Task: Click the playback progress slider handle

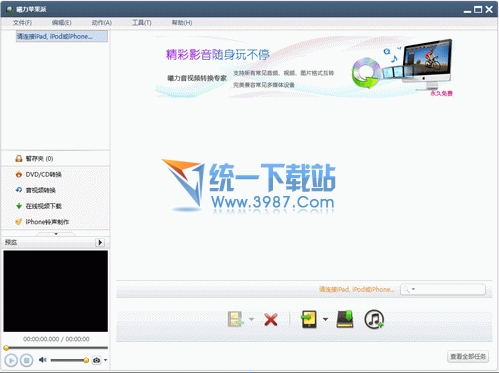Action: pyautogui.click(x=6, y=348)
